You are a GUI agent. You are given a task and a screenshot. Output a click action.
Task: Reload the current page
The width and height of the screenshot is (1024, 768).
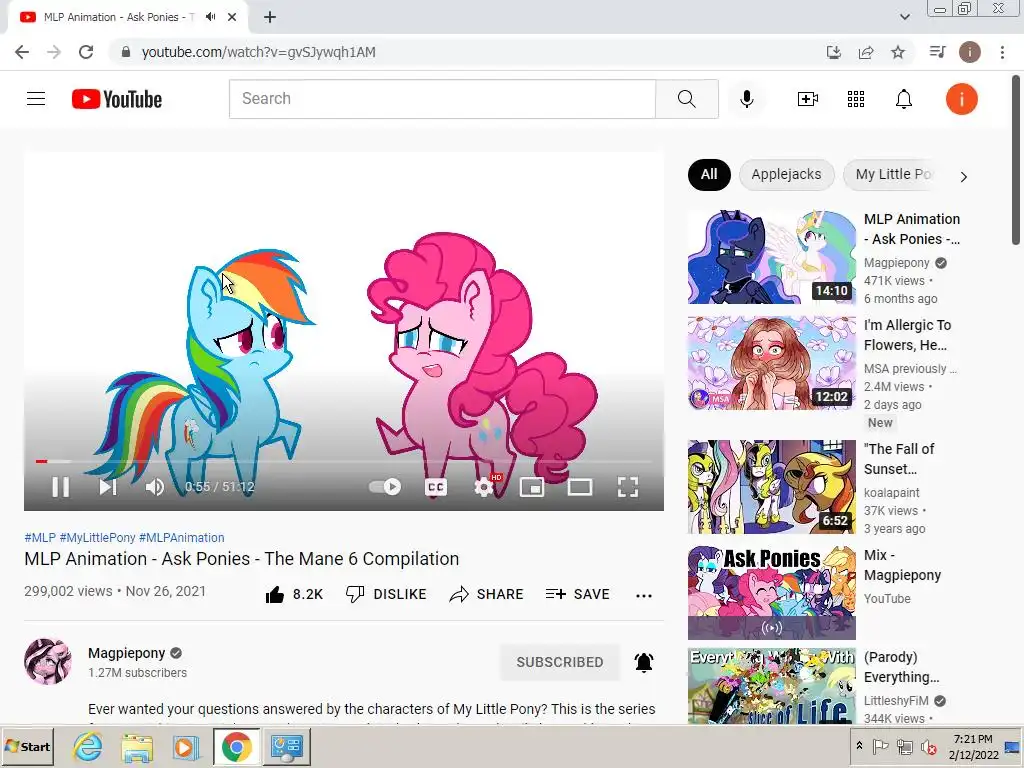click(x=86, y=52)
